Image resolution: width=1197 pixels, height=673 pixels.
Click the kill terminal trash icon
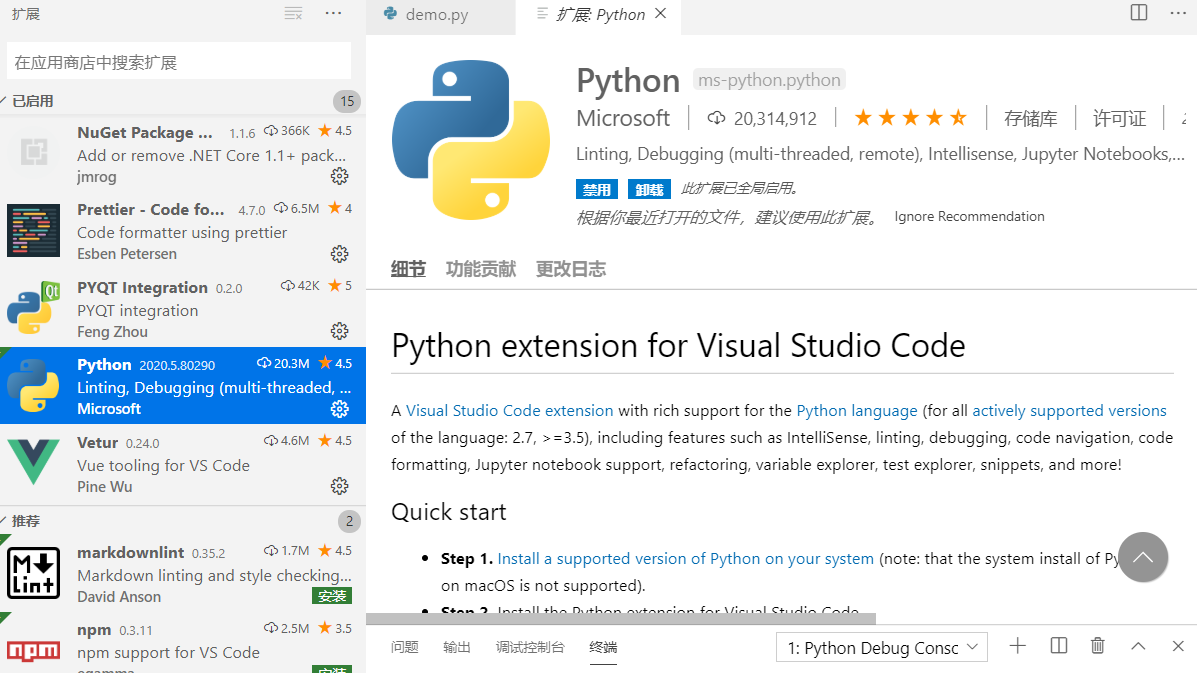(1098, 646)
